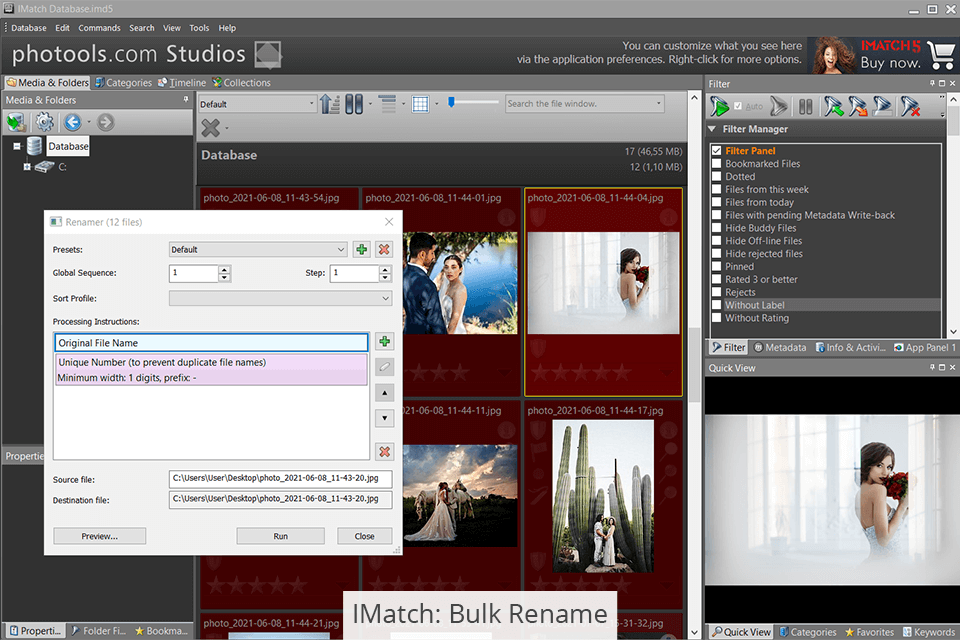This screenshot has width=960, height=640.
Task: Click the list layout lines icon
Action: pos(387,104)
